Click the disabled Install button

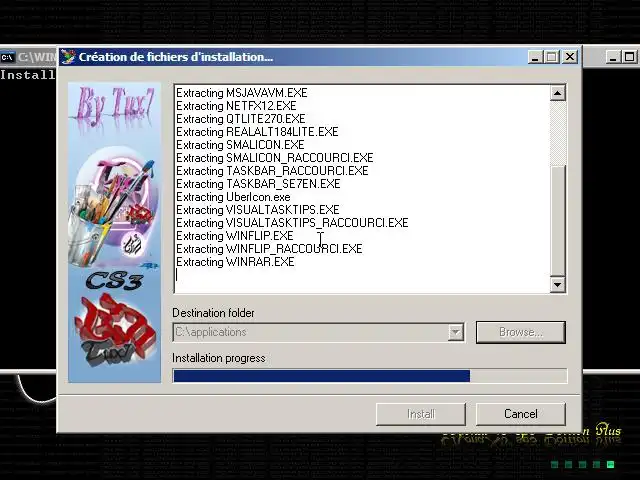[421, 414]
